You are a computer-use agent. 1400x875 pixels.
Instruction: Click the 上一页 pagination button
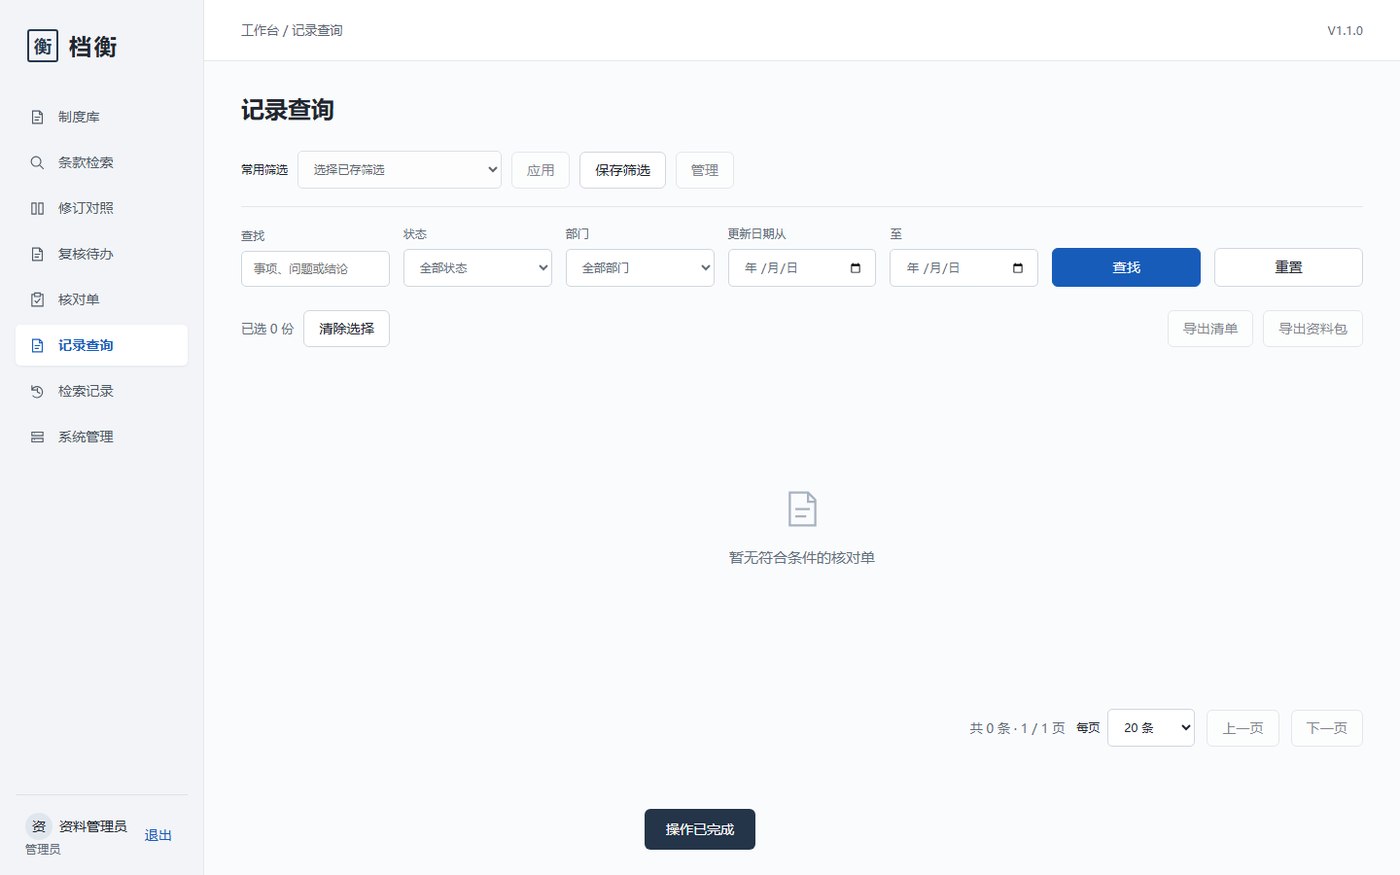click(x=1242, y=728)
